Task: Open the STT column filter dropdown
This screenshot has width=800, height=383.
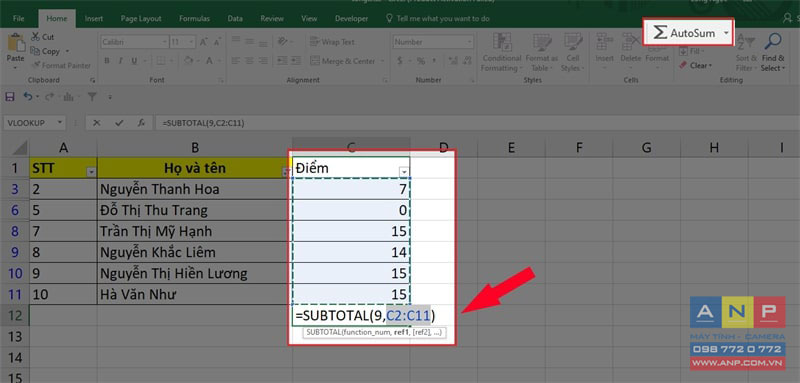Action: coord(91,173)
